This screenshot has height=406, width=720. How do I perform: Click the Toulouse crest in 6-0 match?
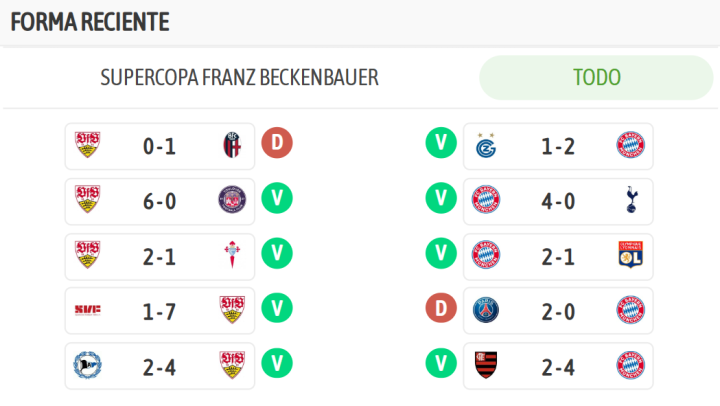(x=232, y=200)
